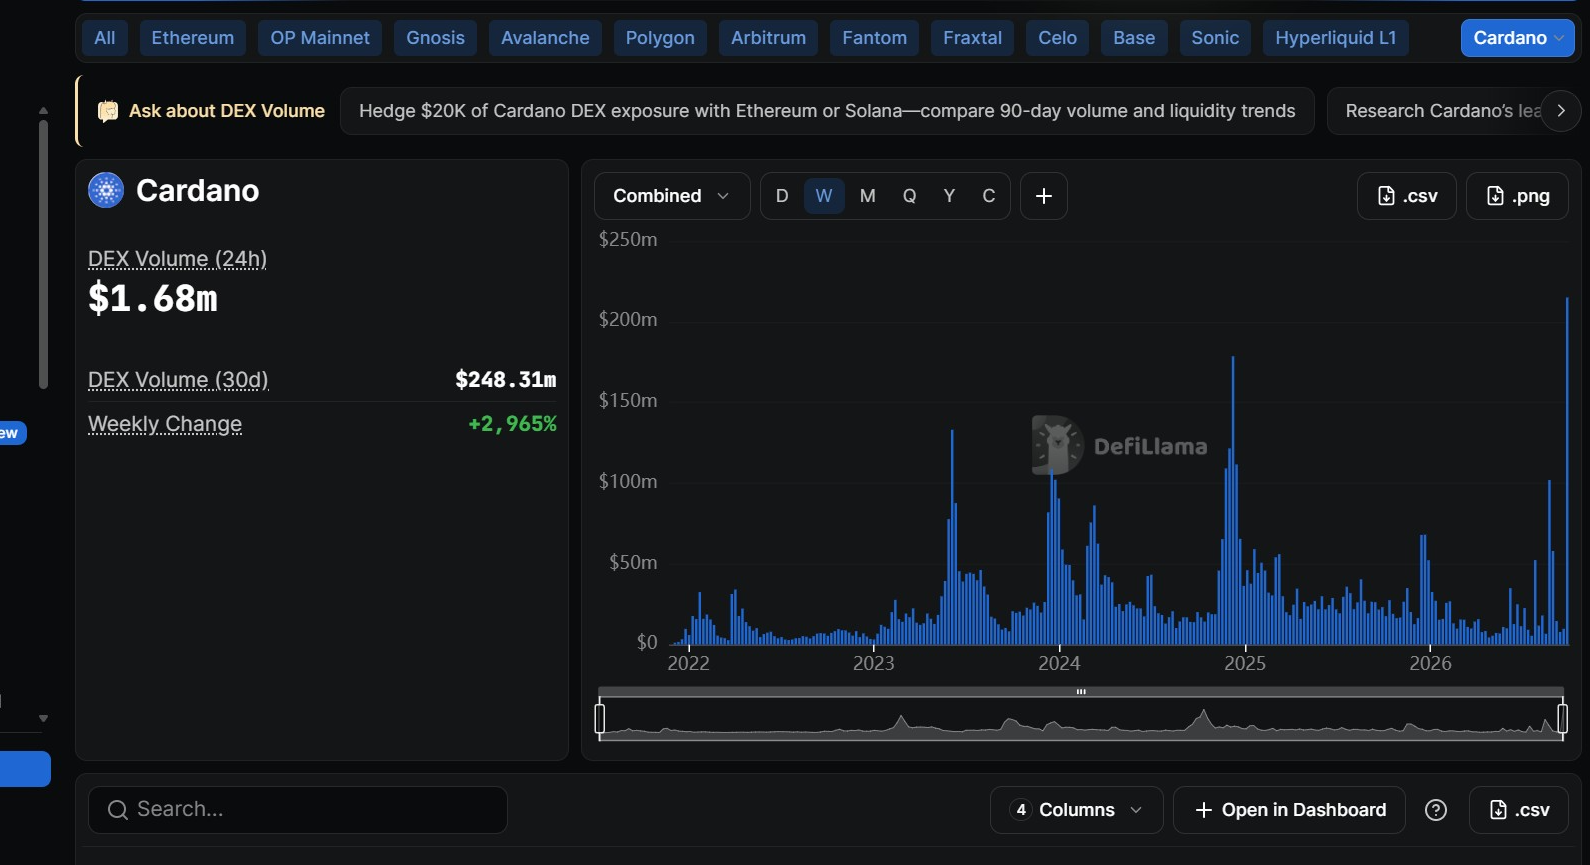Switch to the Avalanche tab
Image resolution: width=1590 pixels, height=865 pixels.
click(x=545, y=38)
